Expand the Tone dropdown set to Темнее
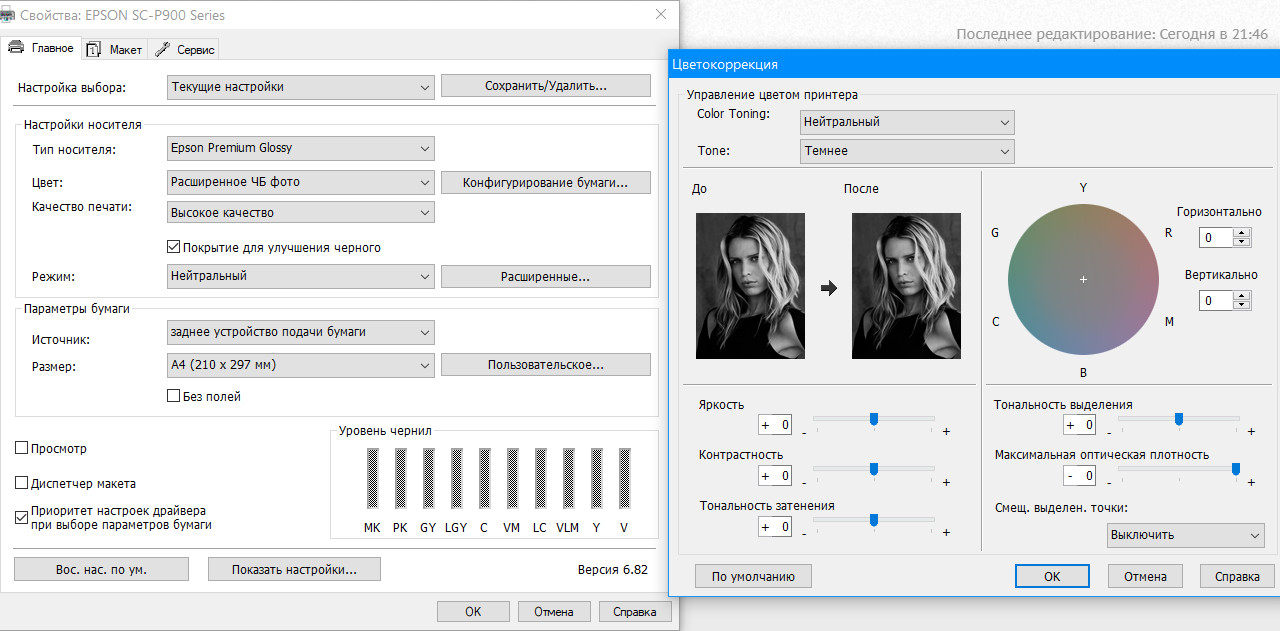 pyautogui.click(x=907, y=151)
